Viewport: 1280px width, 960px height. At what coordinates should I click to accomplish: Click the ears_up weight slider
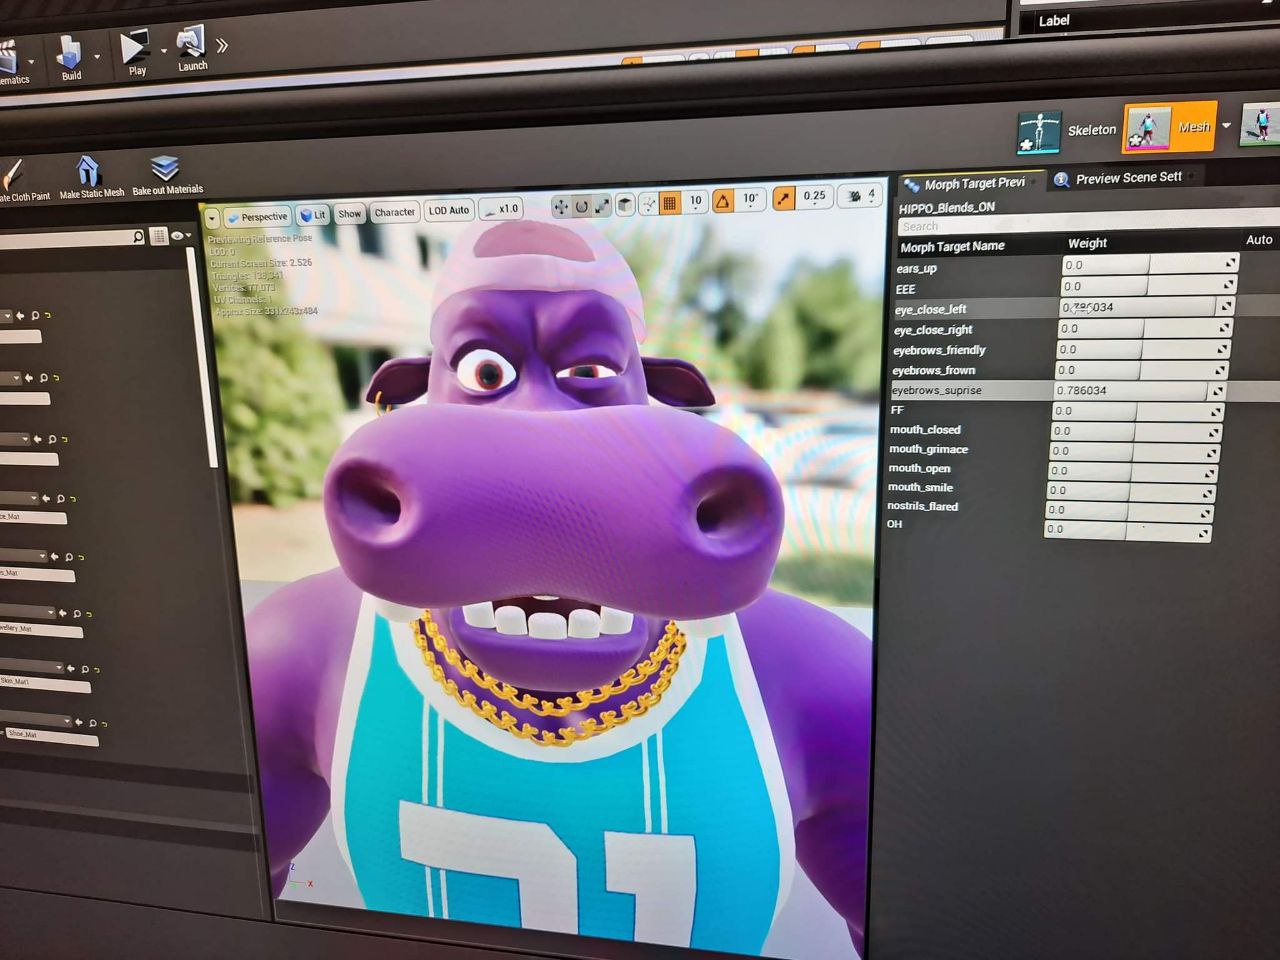click(x=1150, y=264)
